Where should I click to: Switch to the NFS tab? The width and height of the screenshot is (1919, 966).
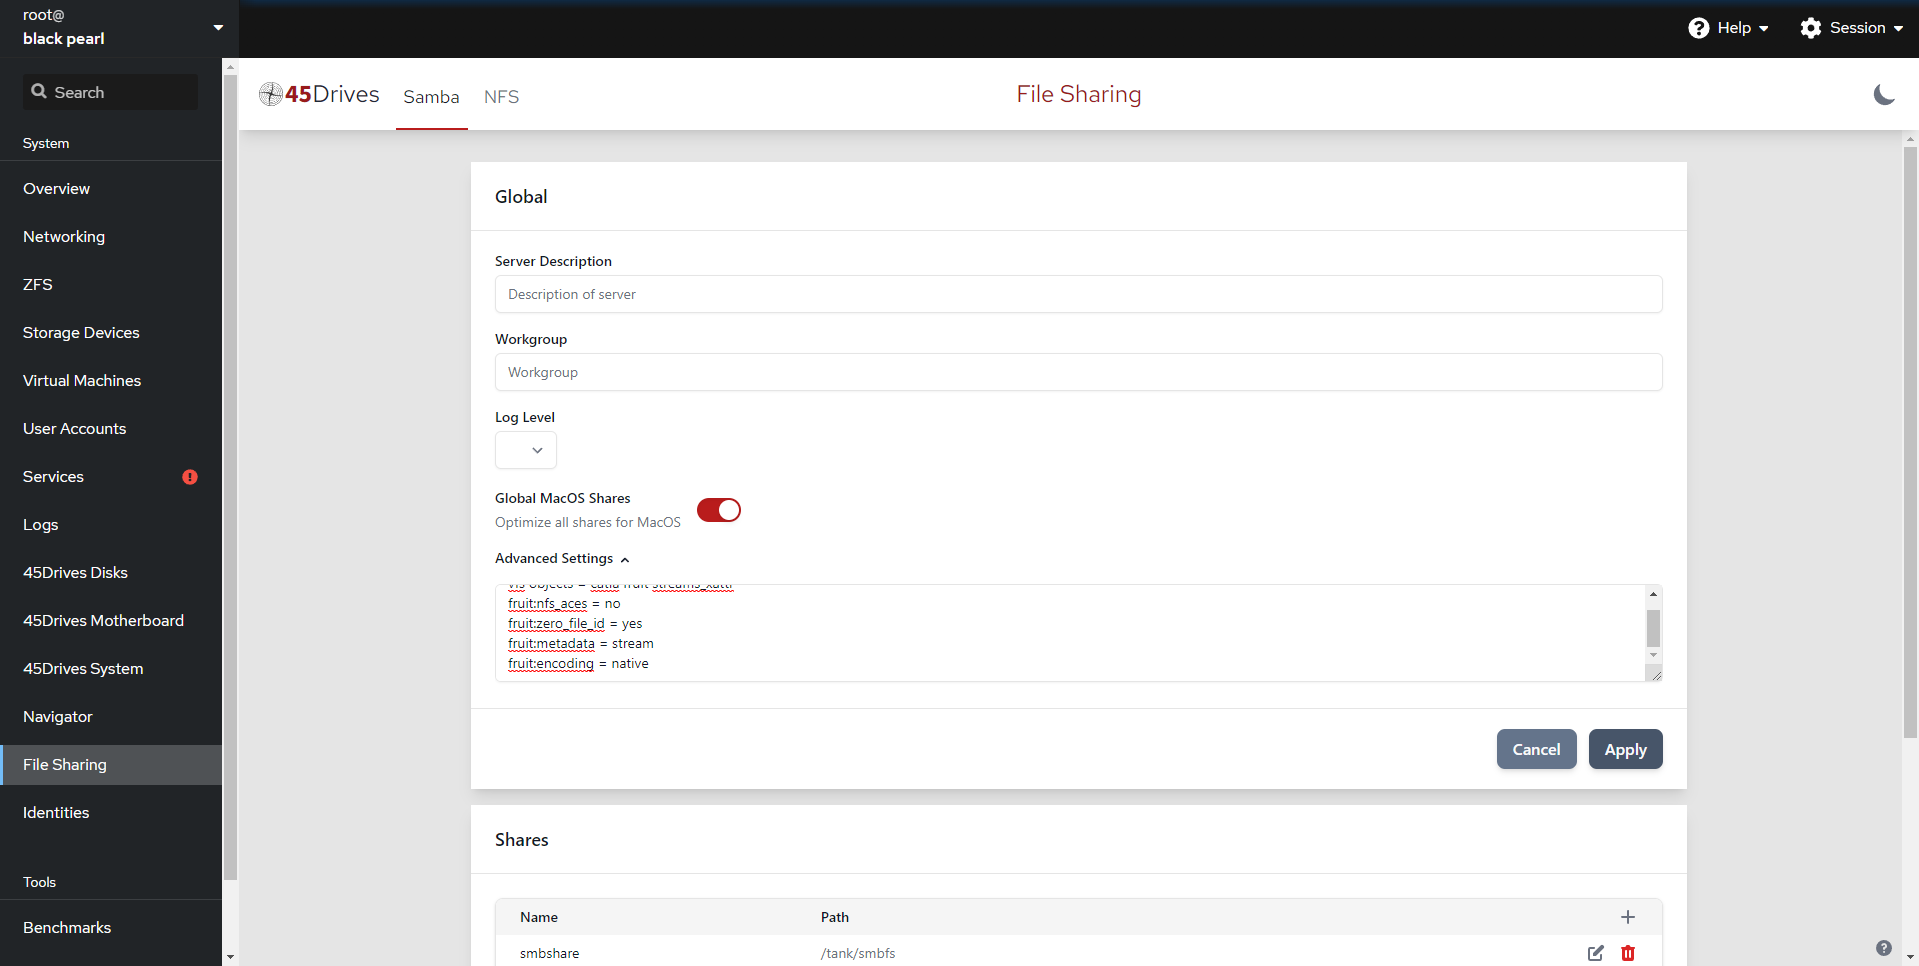501,97
